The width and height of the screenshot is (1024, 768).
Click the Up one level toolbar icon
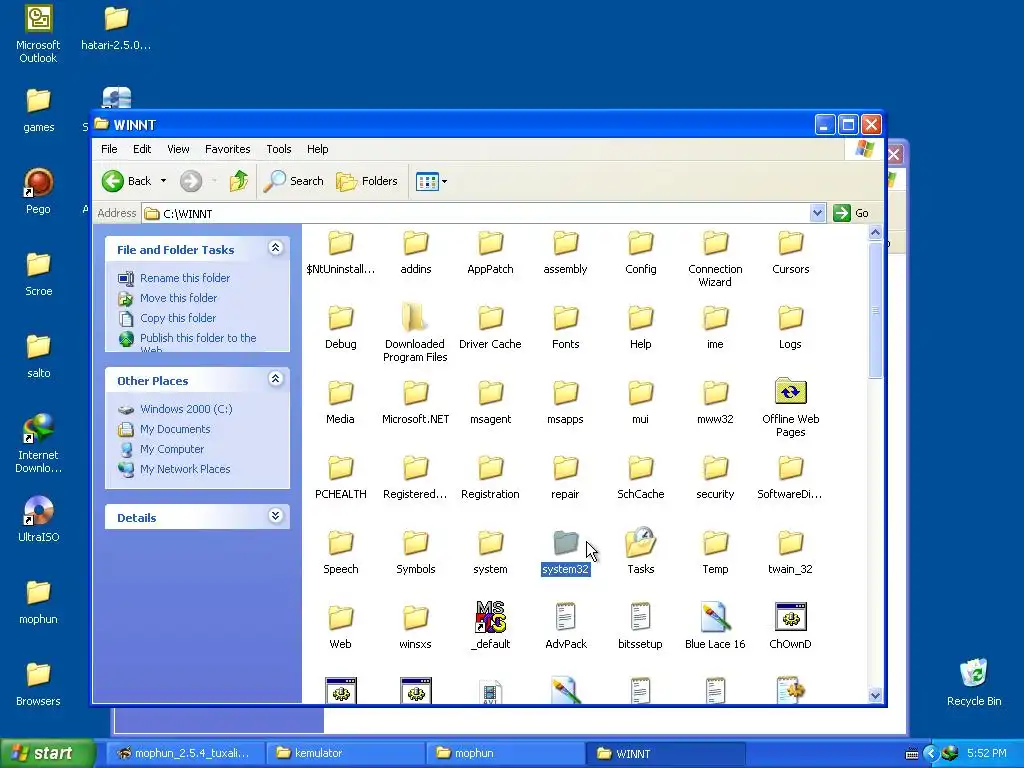point(239,181)
